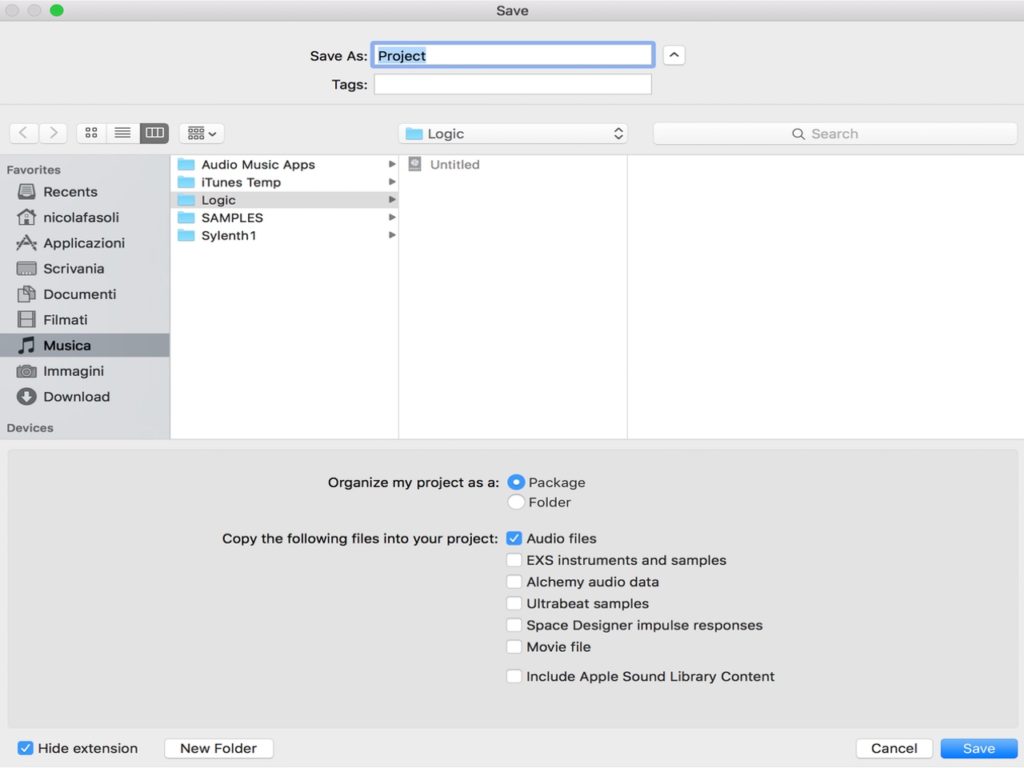Collapse the dialog with the chevron button
1024x768 pixels.
[674, 55]
